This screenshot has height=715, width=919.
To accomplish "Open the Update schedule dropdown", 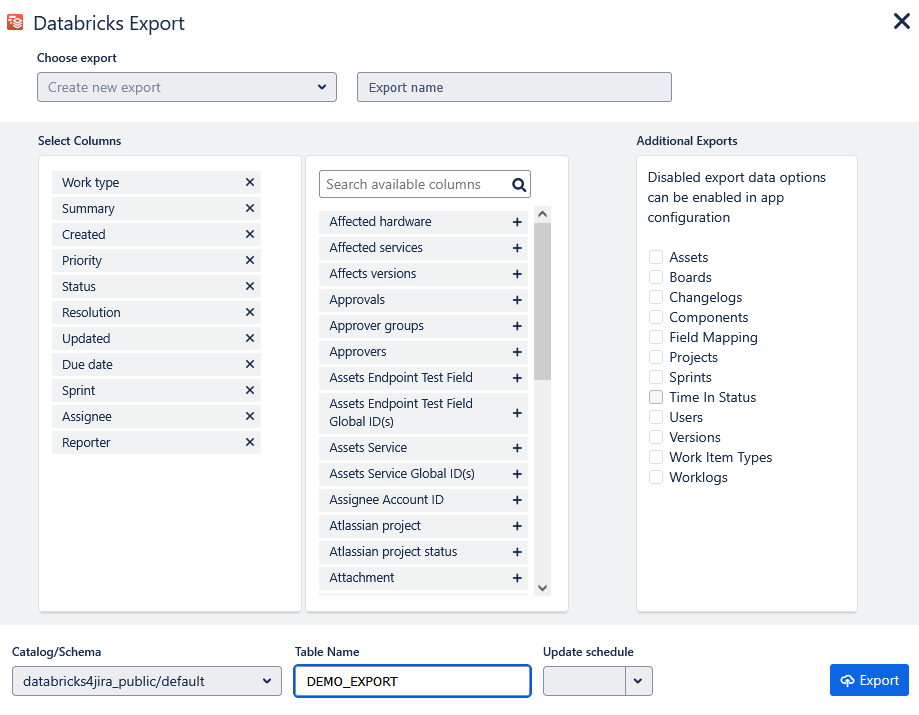I will click(639, 681).
